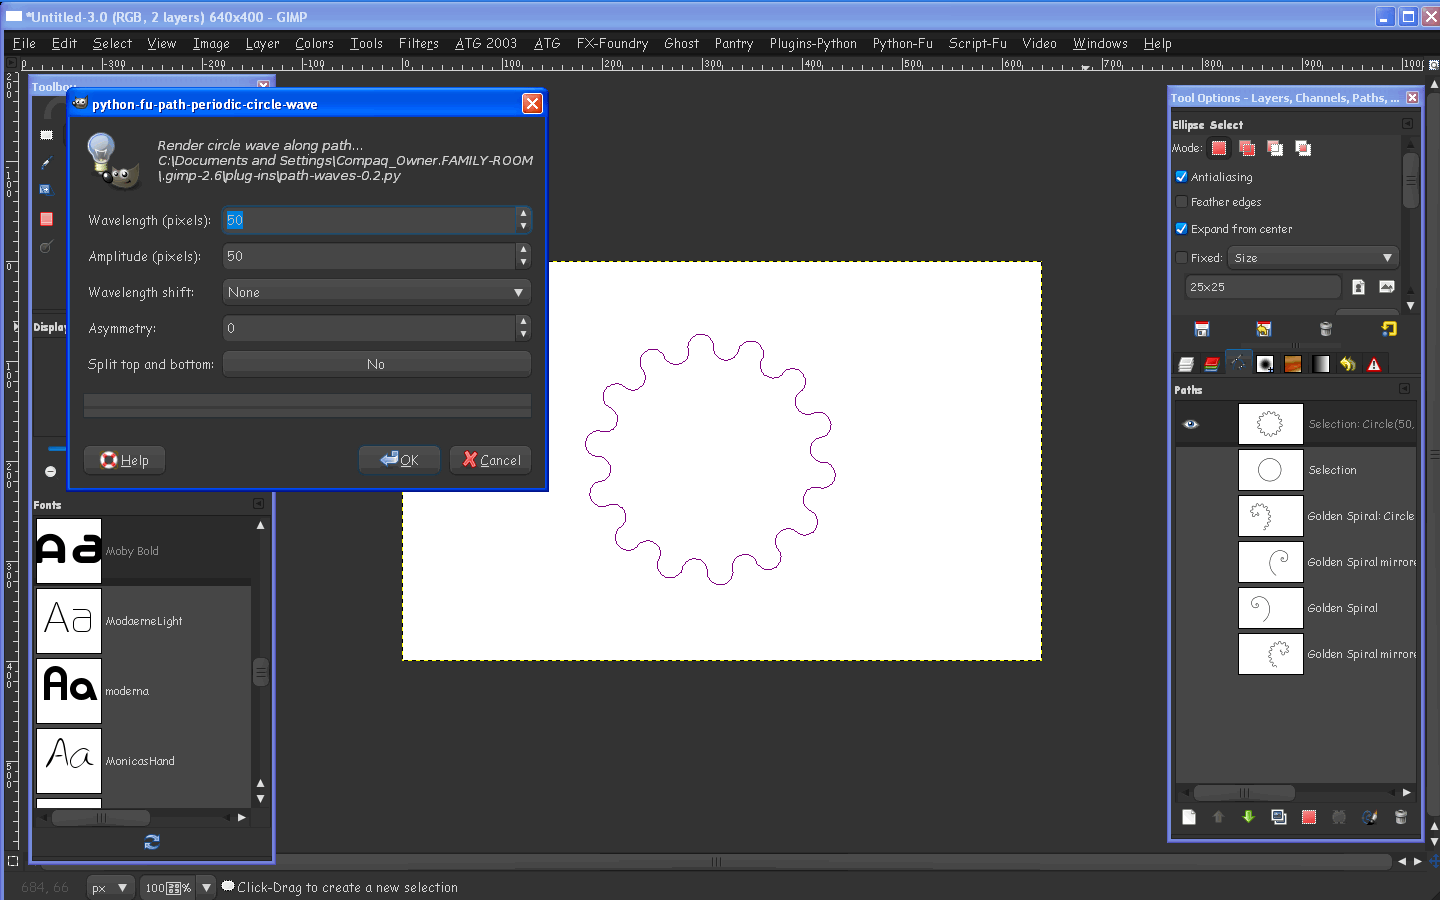Screen dimensions: 1440x900
Task: Create a new path in the Paths panel
Action: point(1189,817)
